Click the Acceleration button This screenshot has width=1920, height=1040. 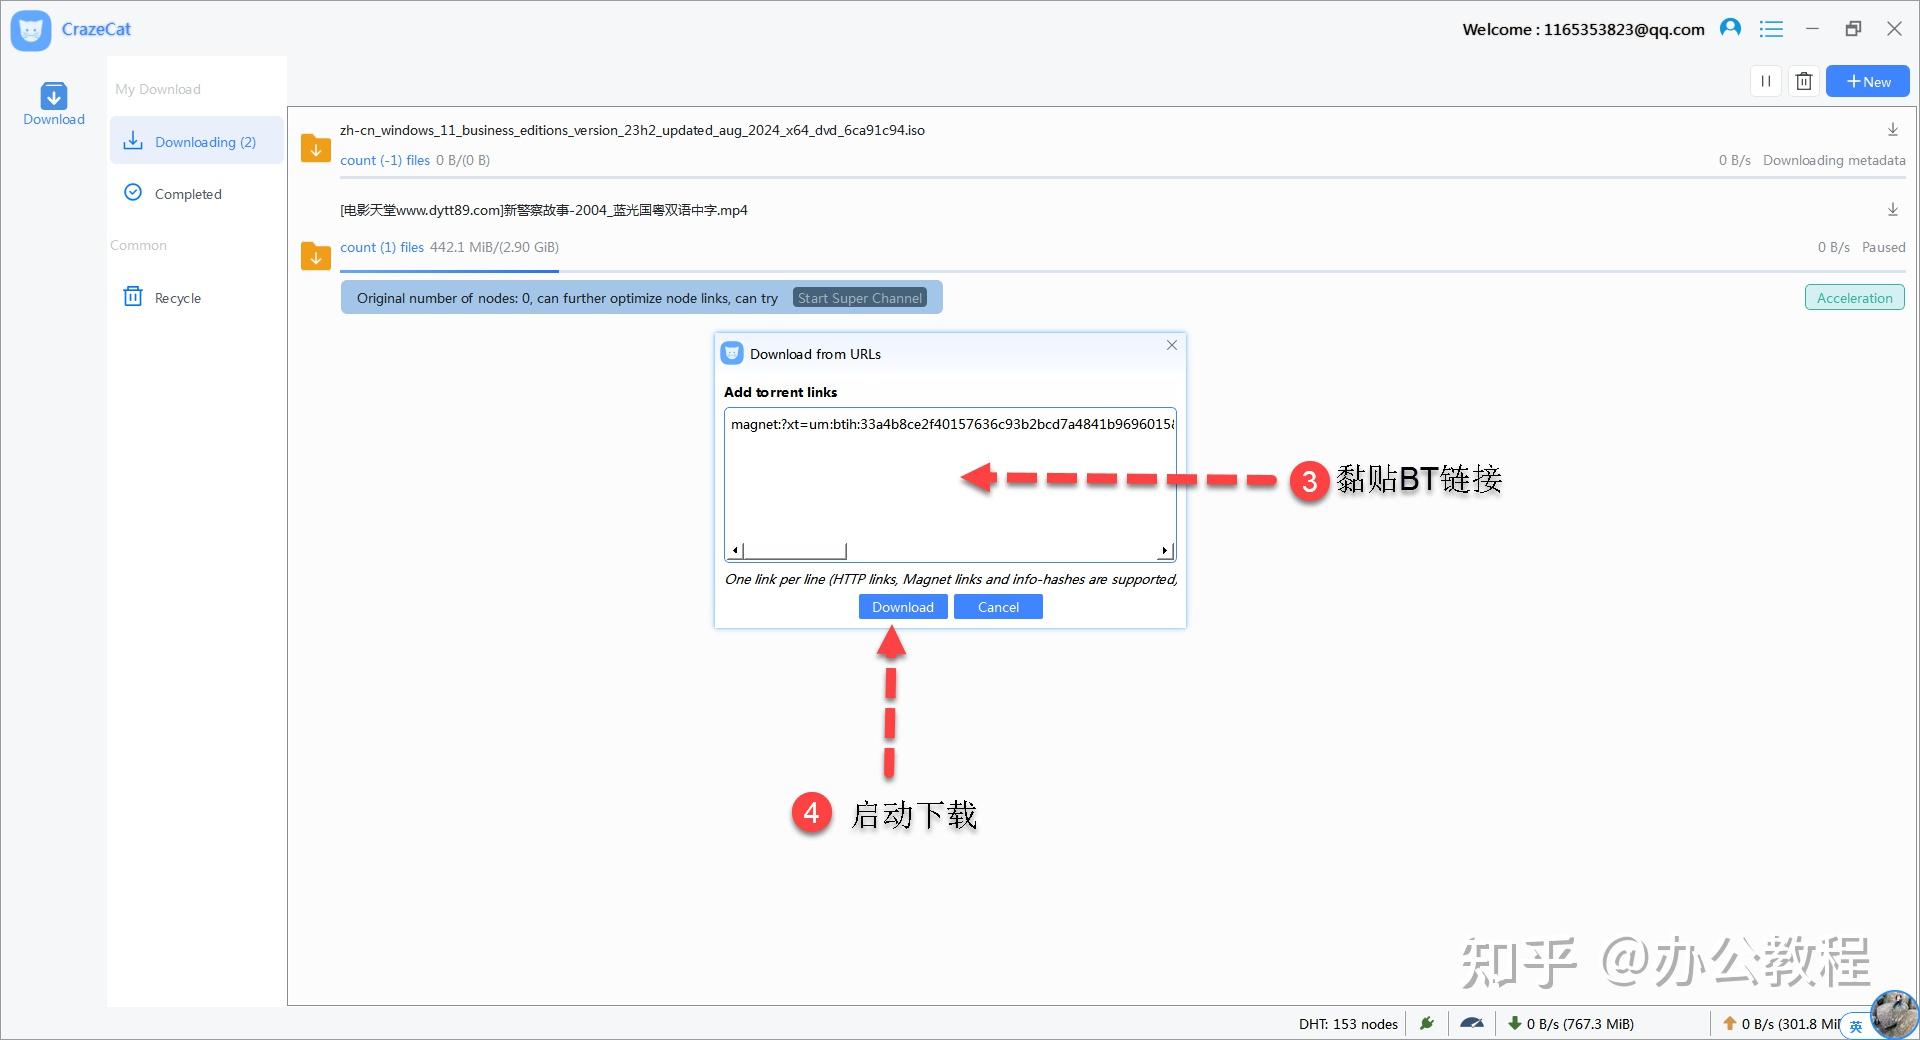tap(1854, 298)
